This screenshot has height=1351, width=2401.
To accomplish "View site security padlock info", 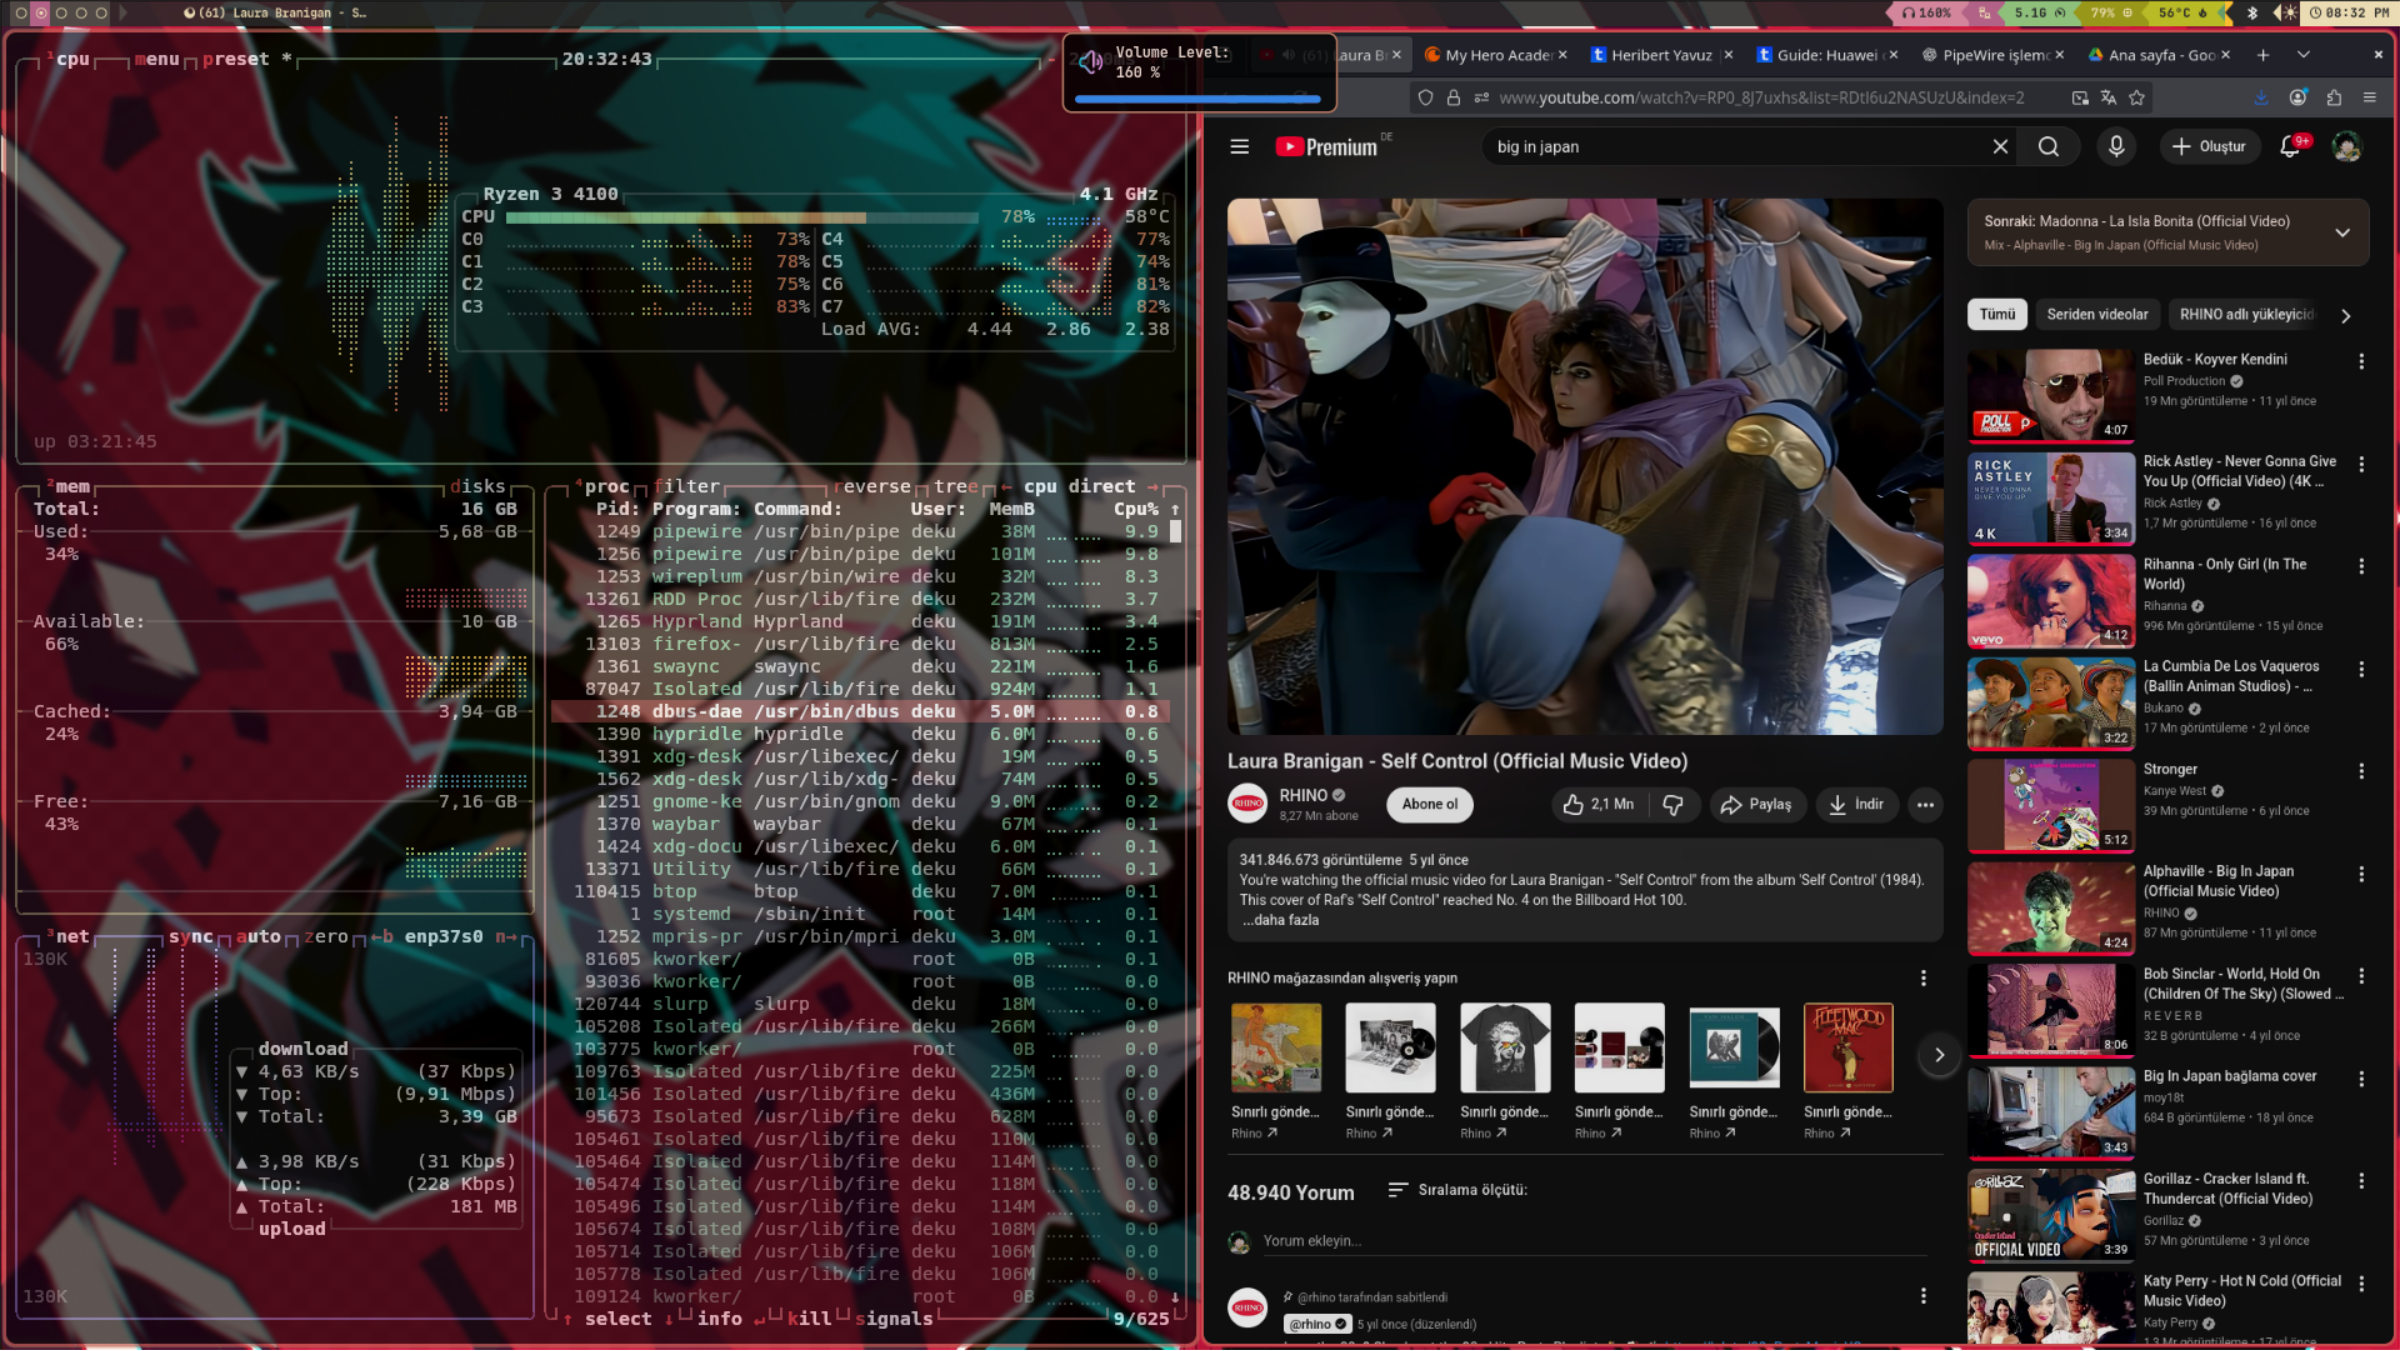I will point(1454,97).
